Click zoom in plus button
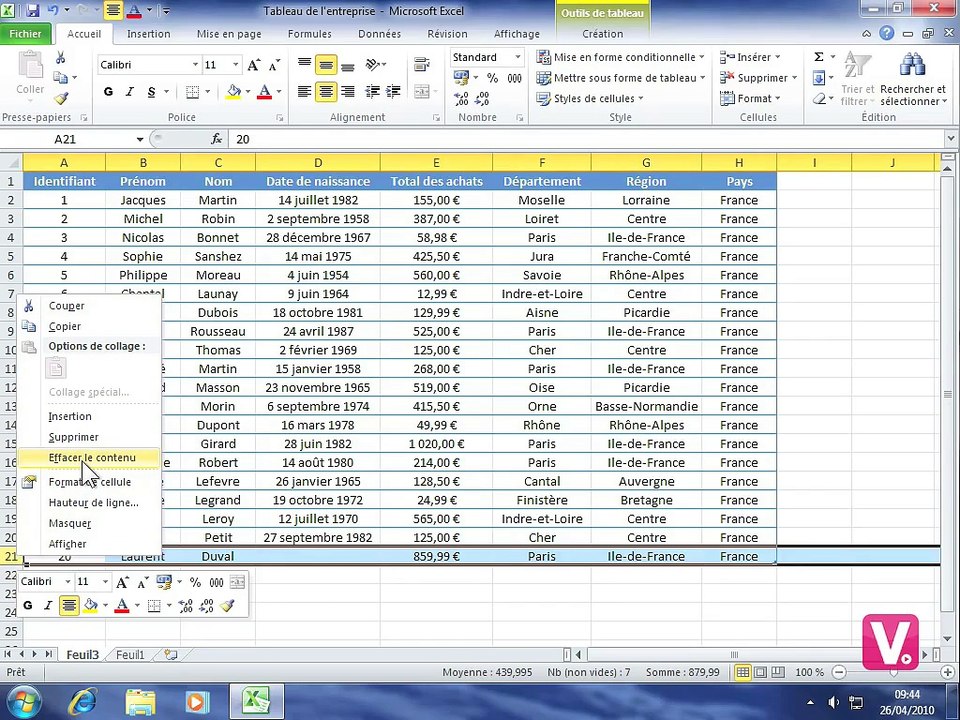This screenshot has width=960, height=720. (948, 672)
